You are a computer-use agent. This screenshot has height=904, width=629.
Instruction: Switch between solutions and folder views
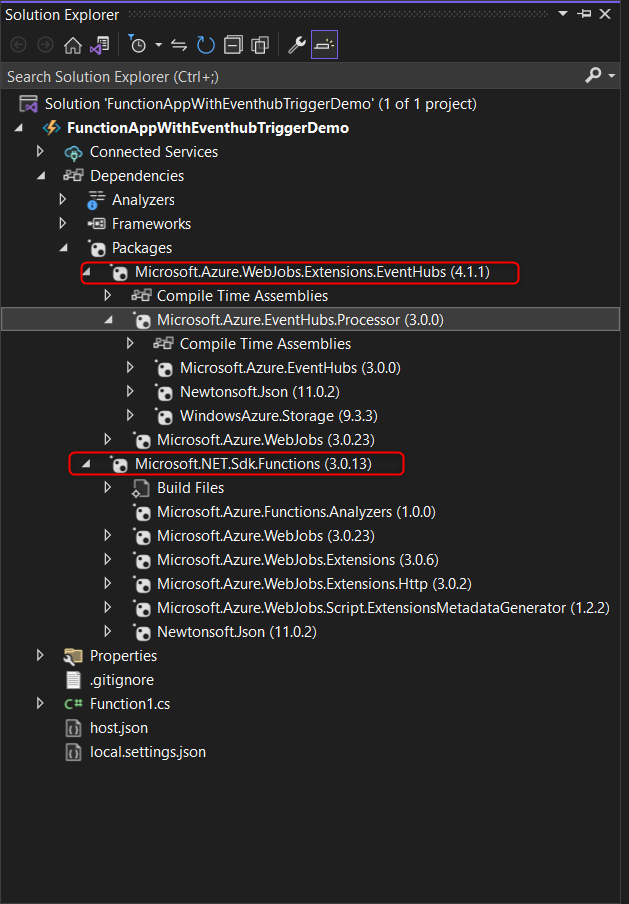(98, 45)
